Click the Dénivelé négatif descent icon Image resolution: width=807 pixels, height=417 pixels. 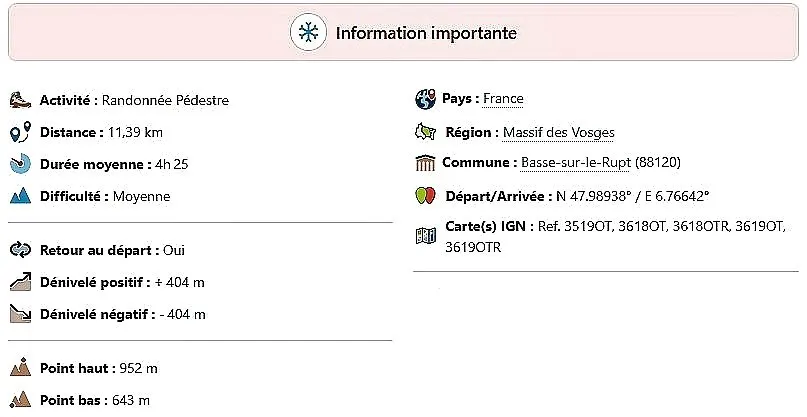tap(20, 314)
